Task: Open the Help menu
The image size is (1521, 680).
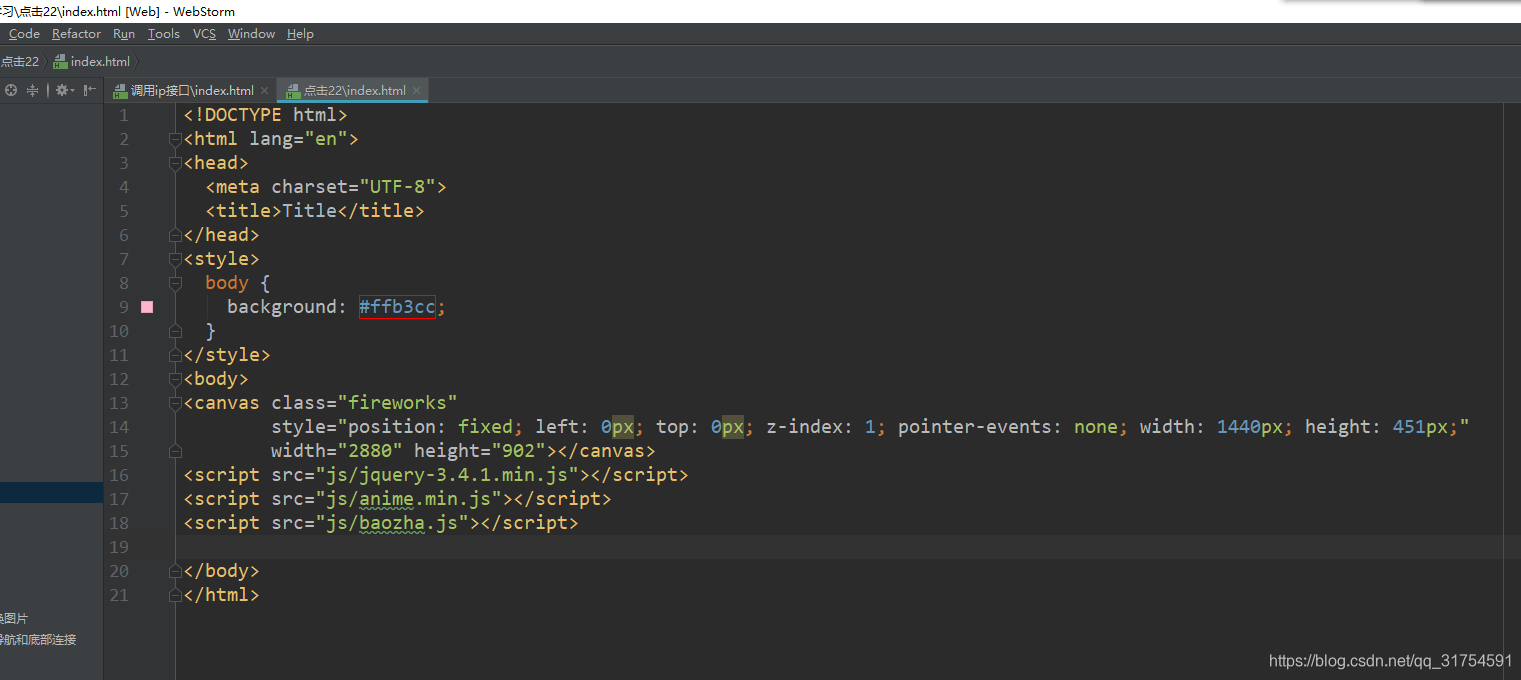Action: tap(300, 34)
